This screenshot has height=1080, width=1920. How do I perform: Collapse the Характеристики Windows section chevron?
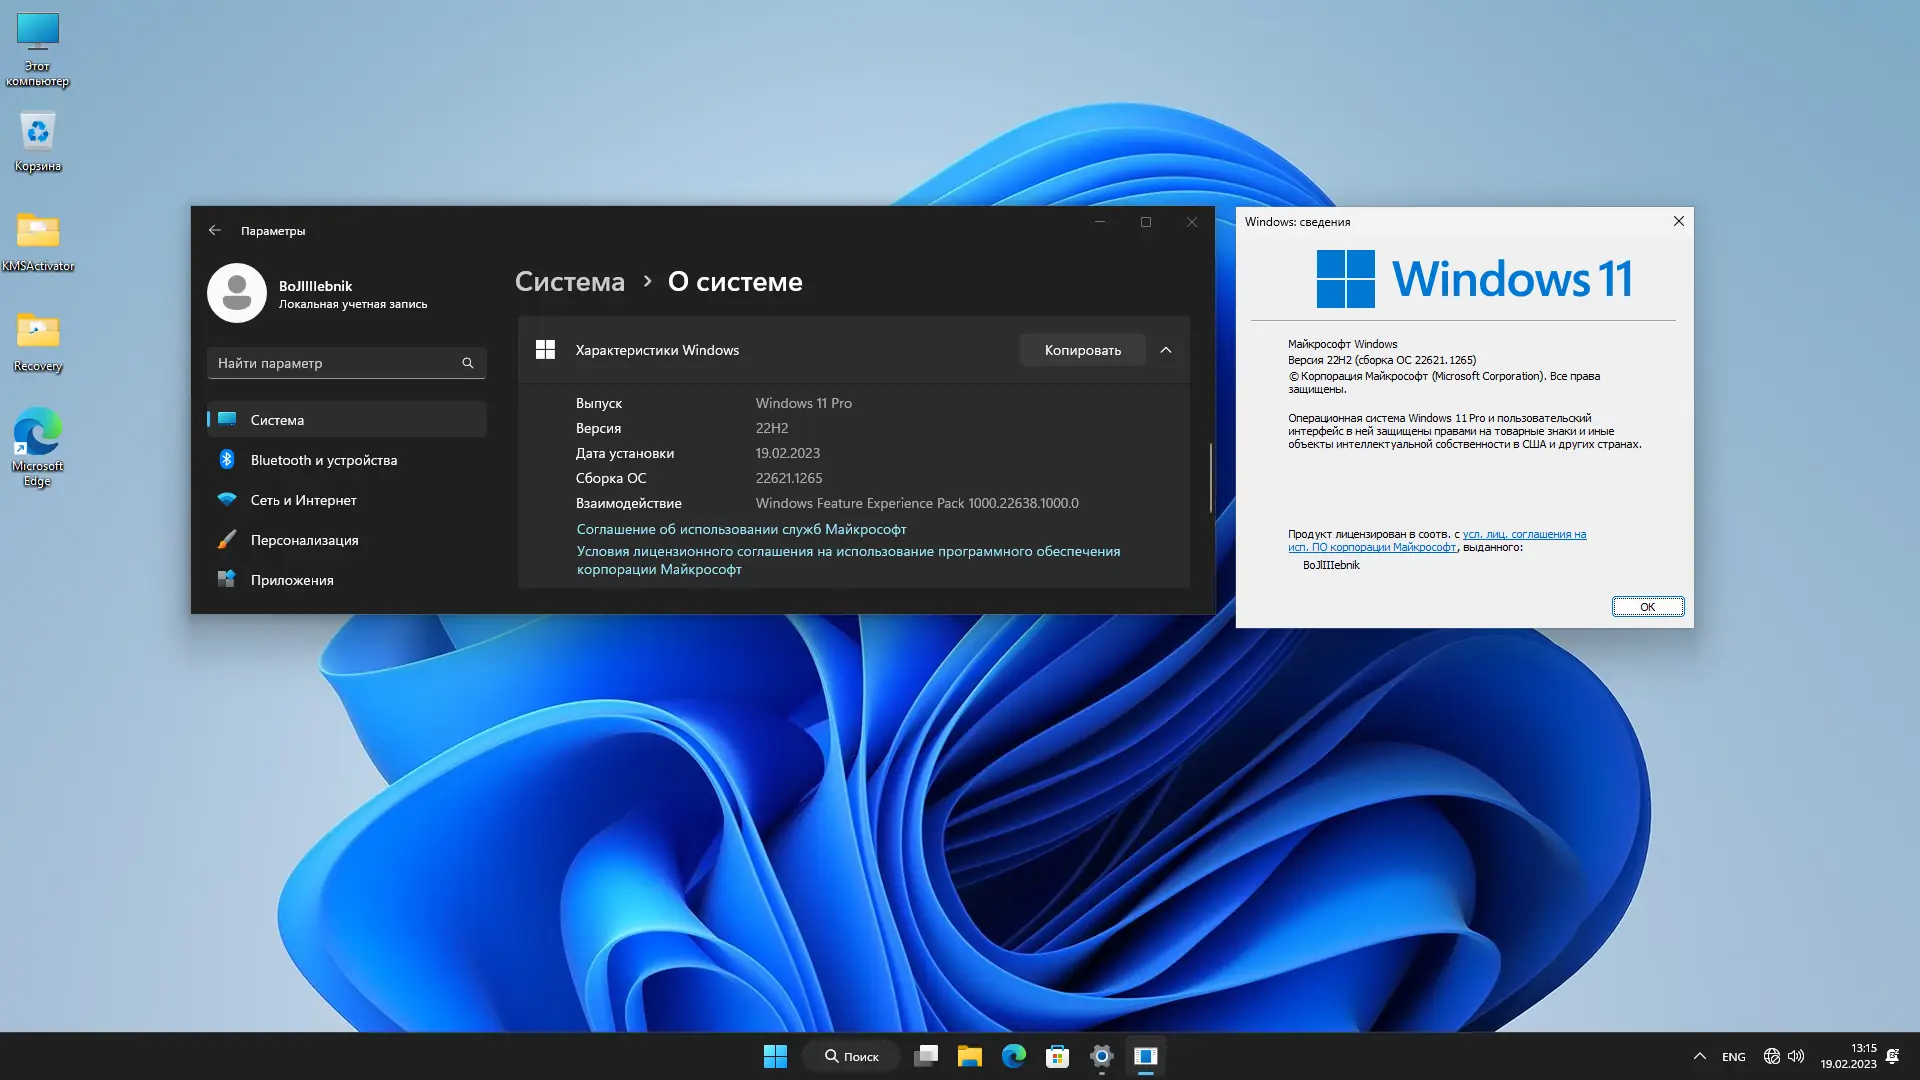click(1166, 350)
